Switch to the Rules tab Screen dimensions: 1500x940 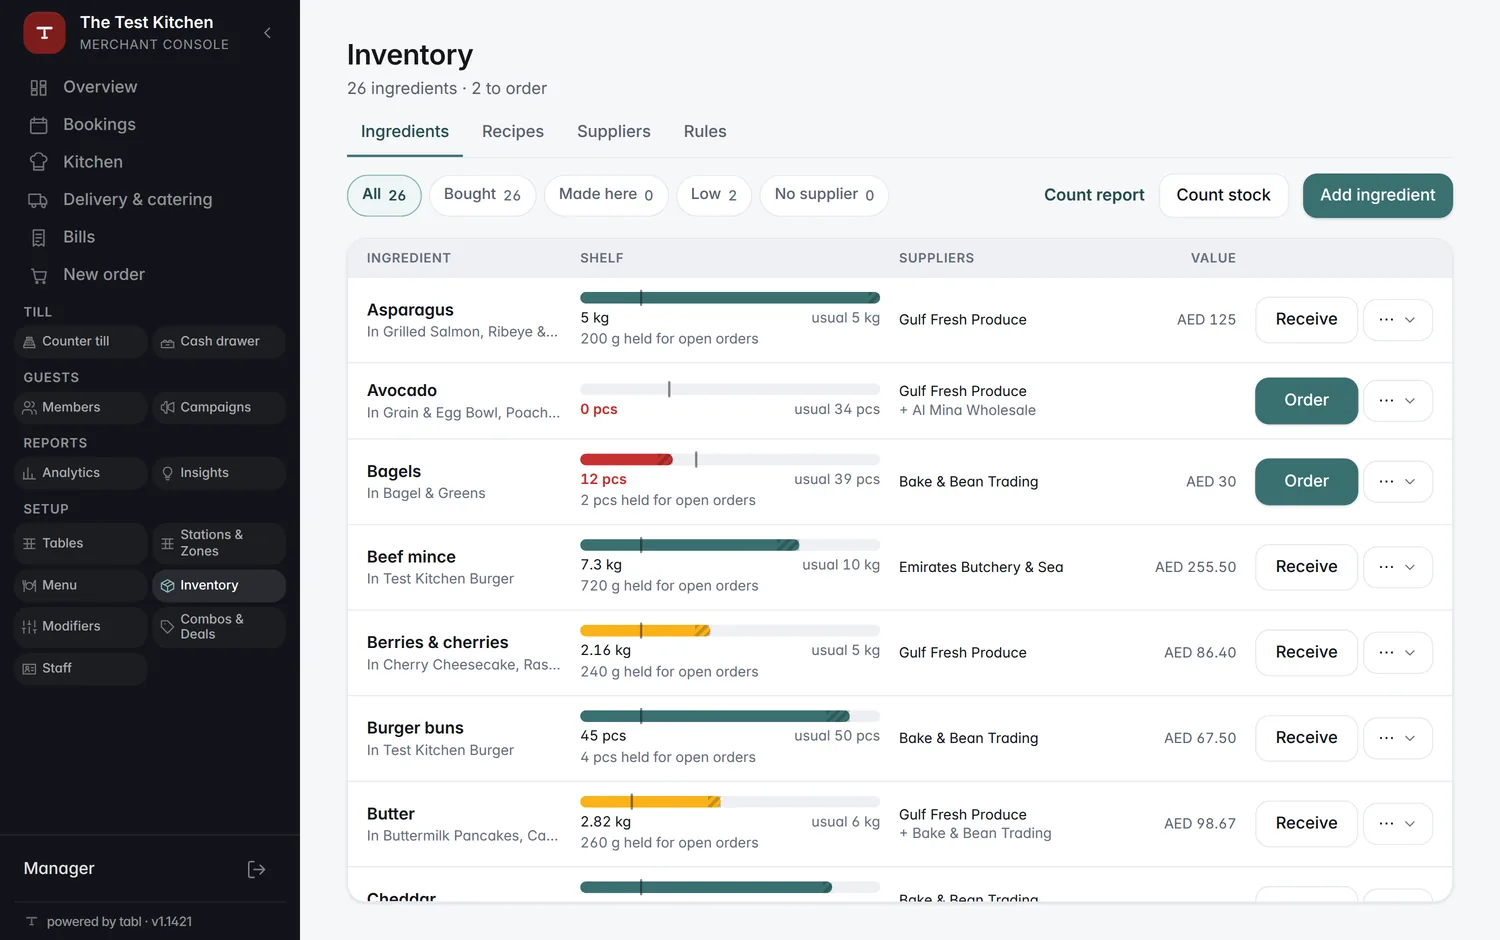tap(705, 132)
